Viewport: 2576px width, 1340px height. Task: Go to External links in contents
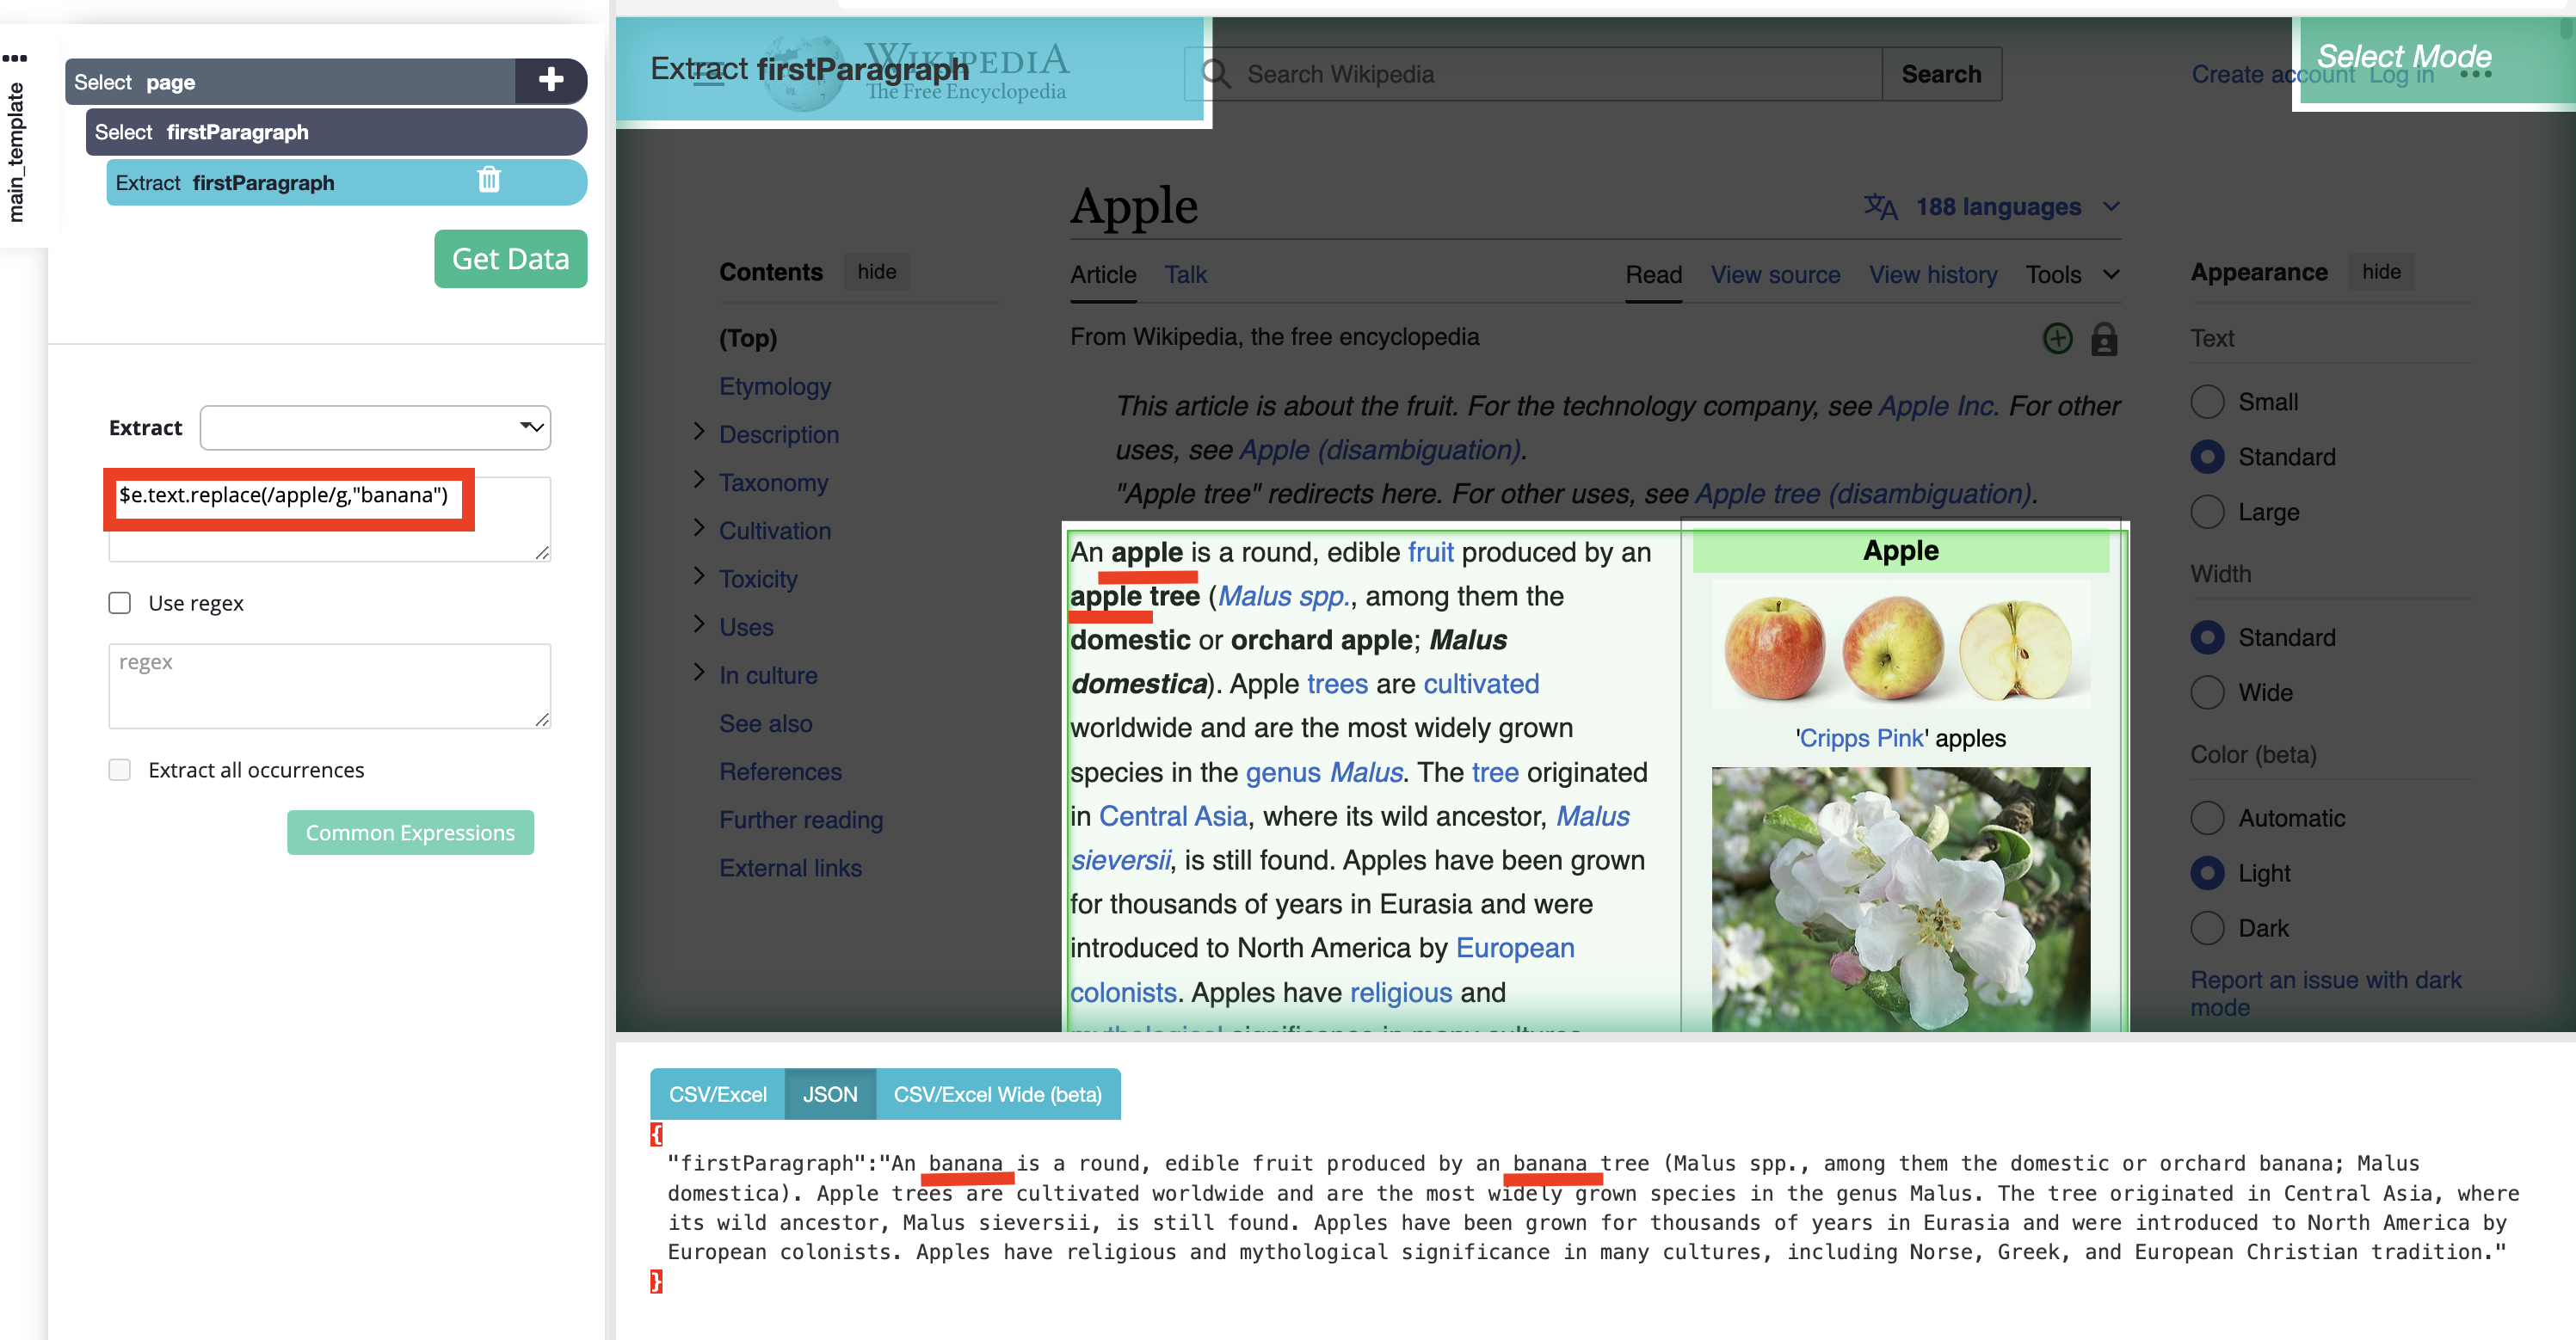click(790, 866)
